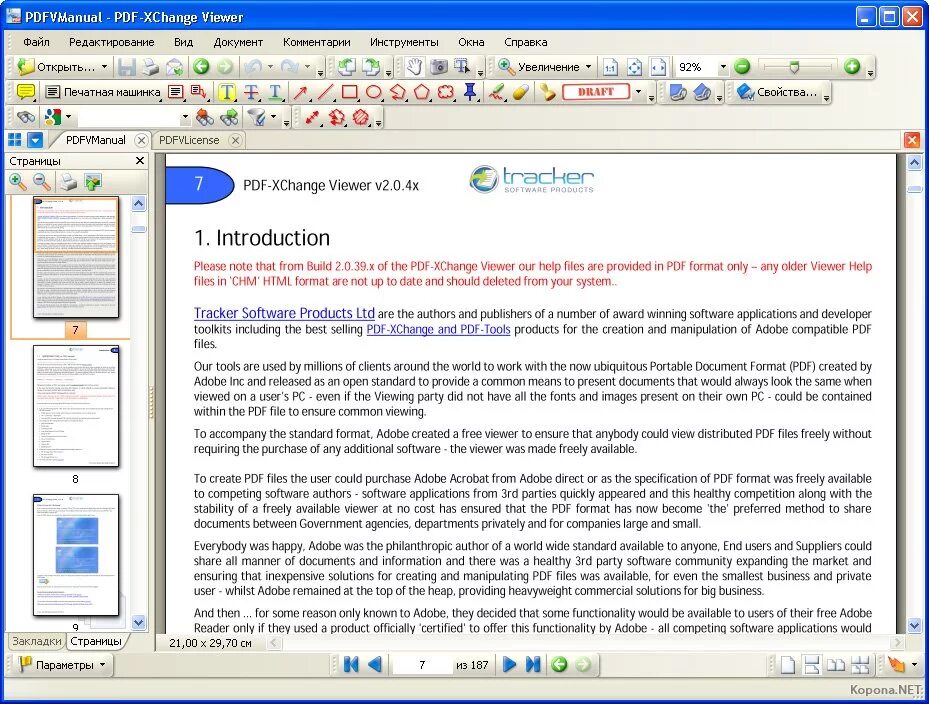The image size is (929, 704).
Task: Click the Find binoculars icon
Action: click(x=25, y=117)
